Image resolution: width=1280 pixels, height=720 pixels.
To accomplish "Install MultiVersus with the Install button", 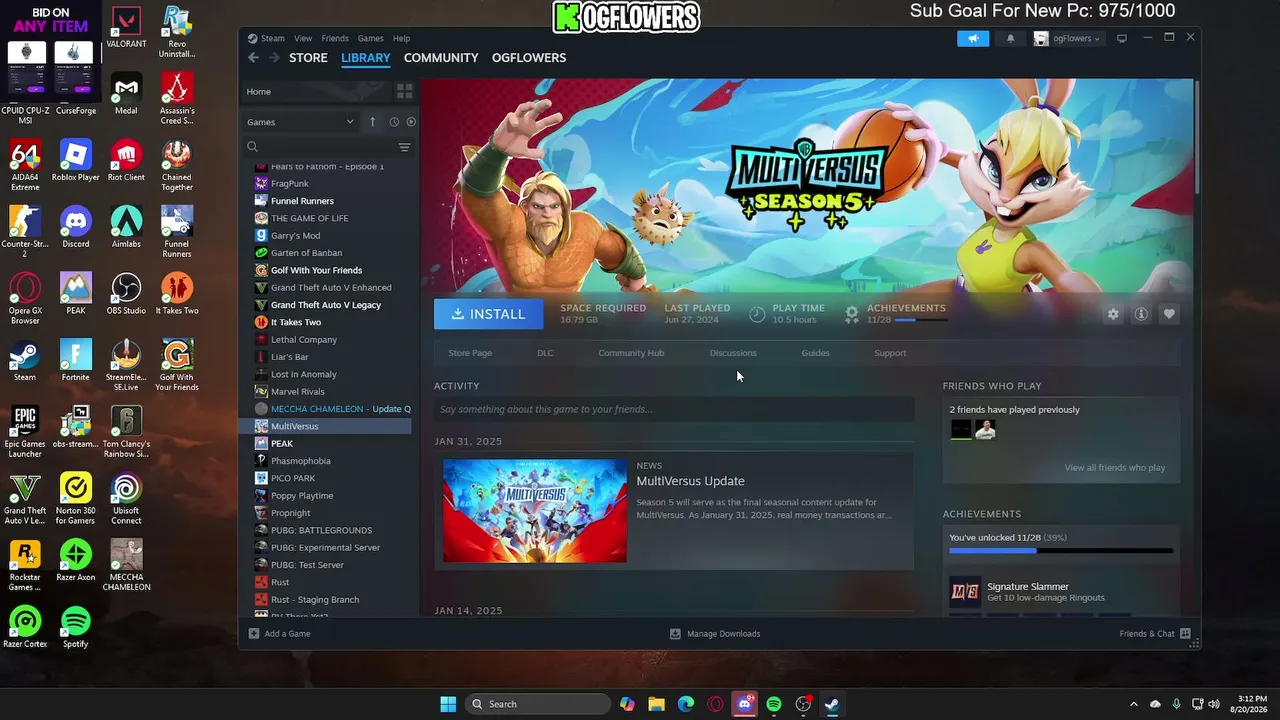I will click(488, 314).
